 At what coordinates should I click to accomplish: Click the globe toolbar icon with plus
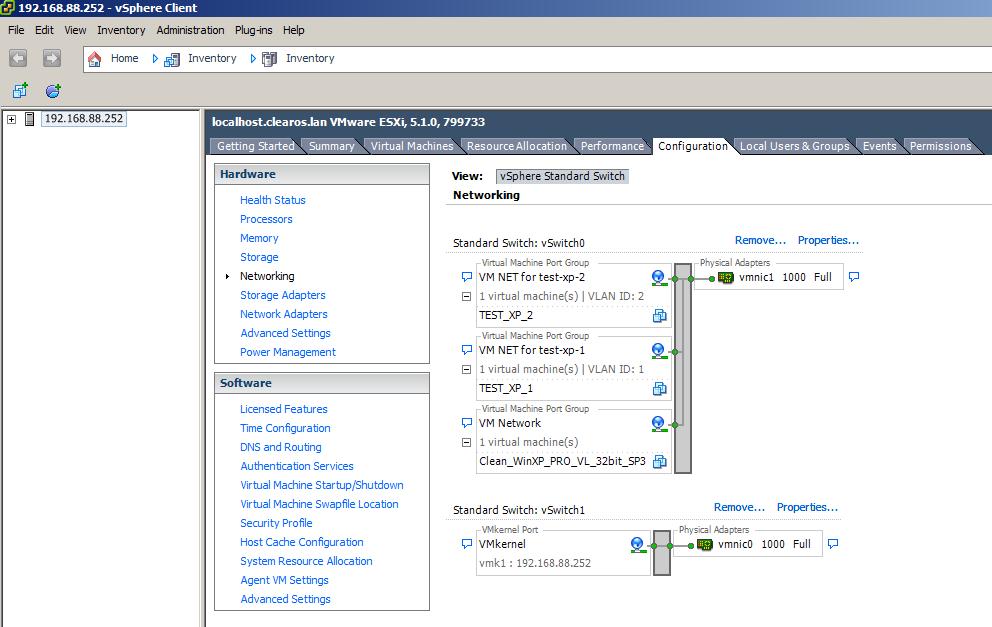point(53,90)
